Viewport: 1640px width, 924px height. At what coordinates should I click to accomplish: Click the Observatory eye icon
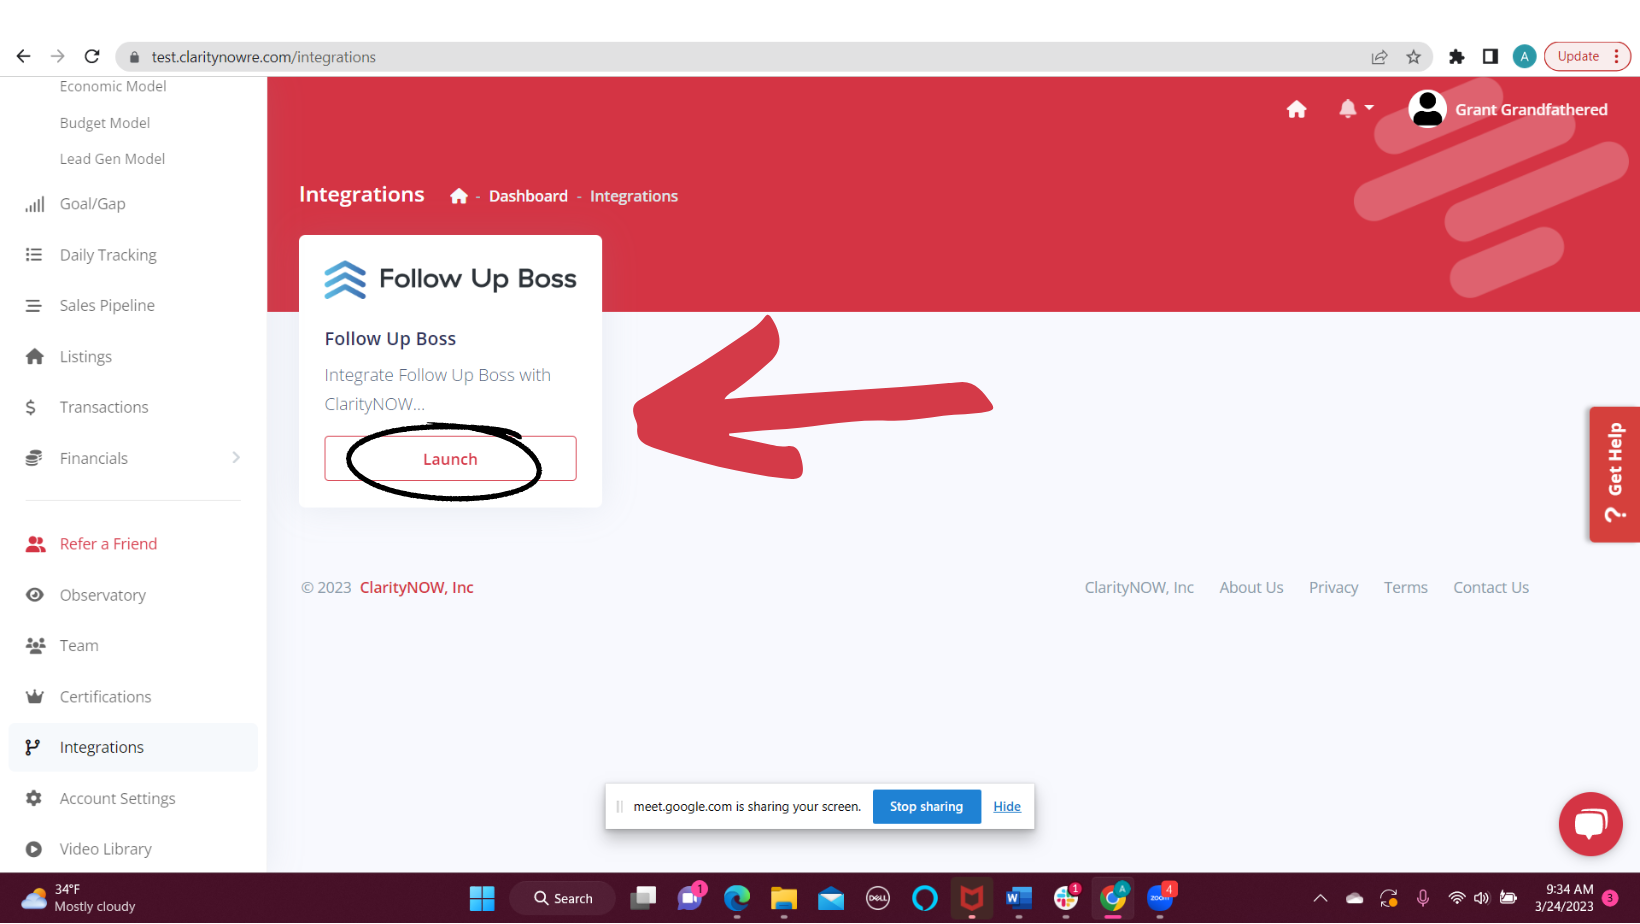pyautogui.click(x=35, y=595)
